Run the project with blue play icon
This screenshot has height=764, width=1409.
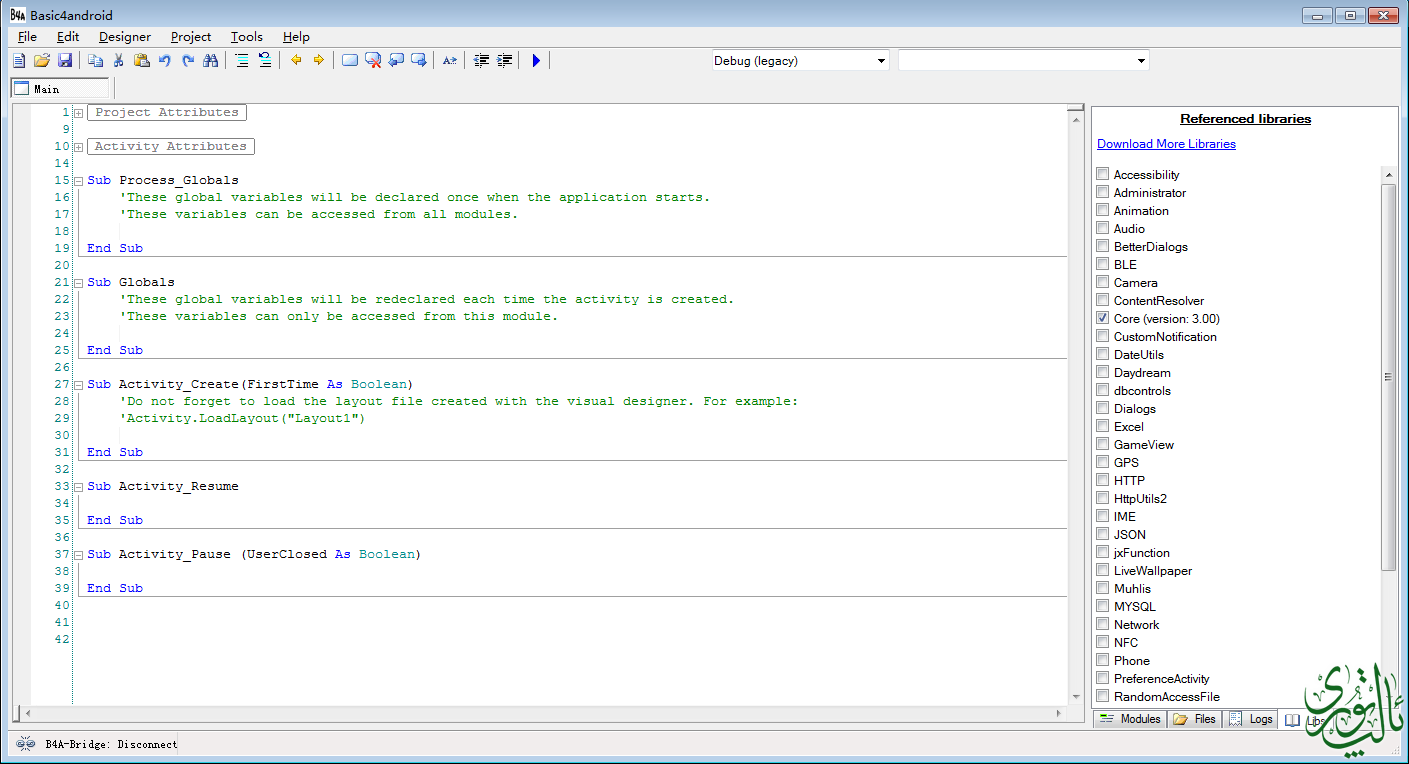536,61
